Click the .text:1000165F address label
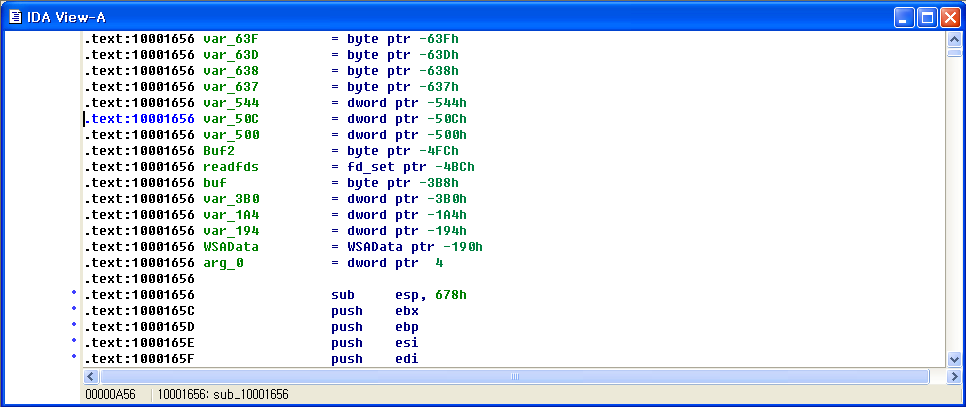The height and width of the screenshot is (407, 966). tap(140, 359)
